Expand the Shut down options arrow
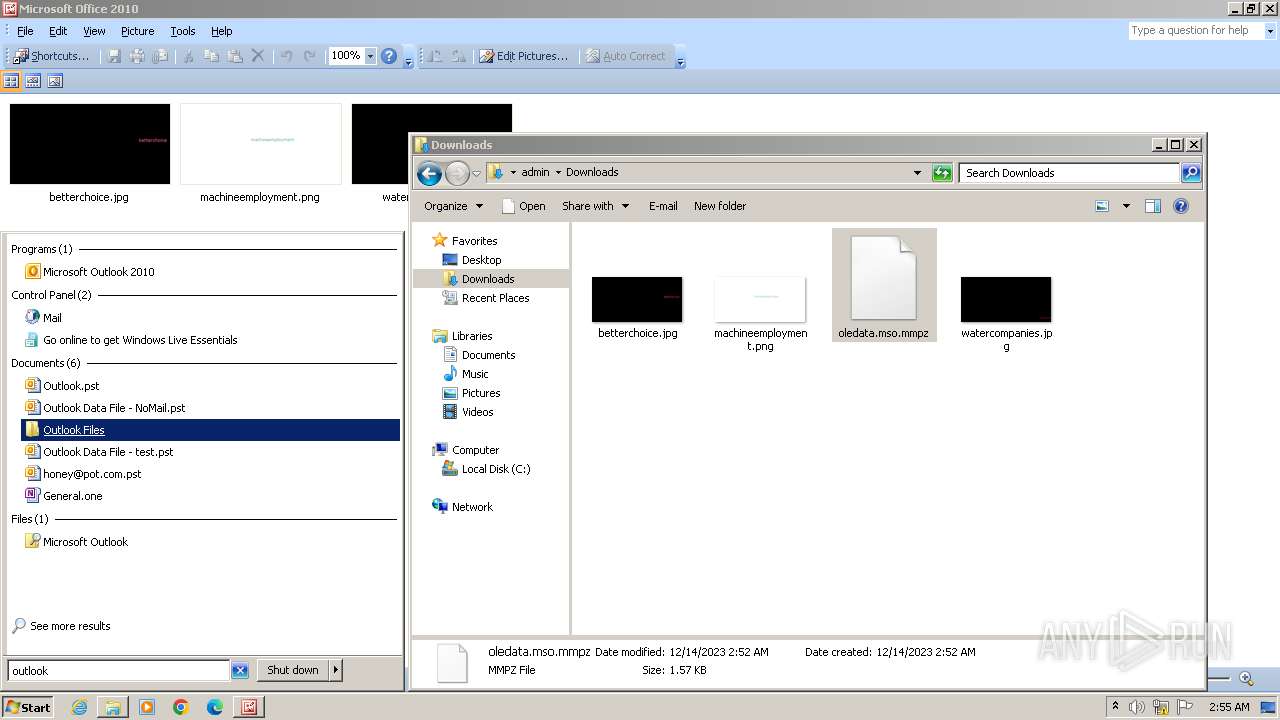 click(x=336, y=670)
